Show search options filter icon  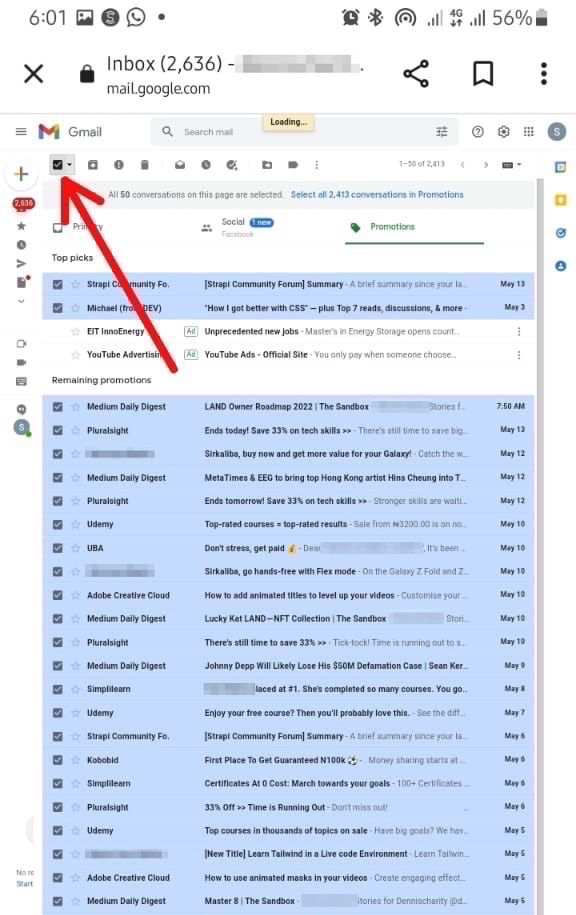click(x=442, y=132)
